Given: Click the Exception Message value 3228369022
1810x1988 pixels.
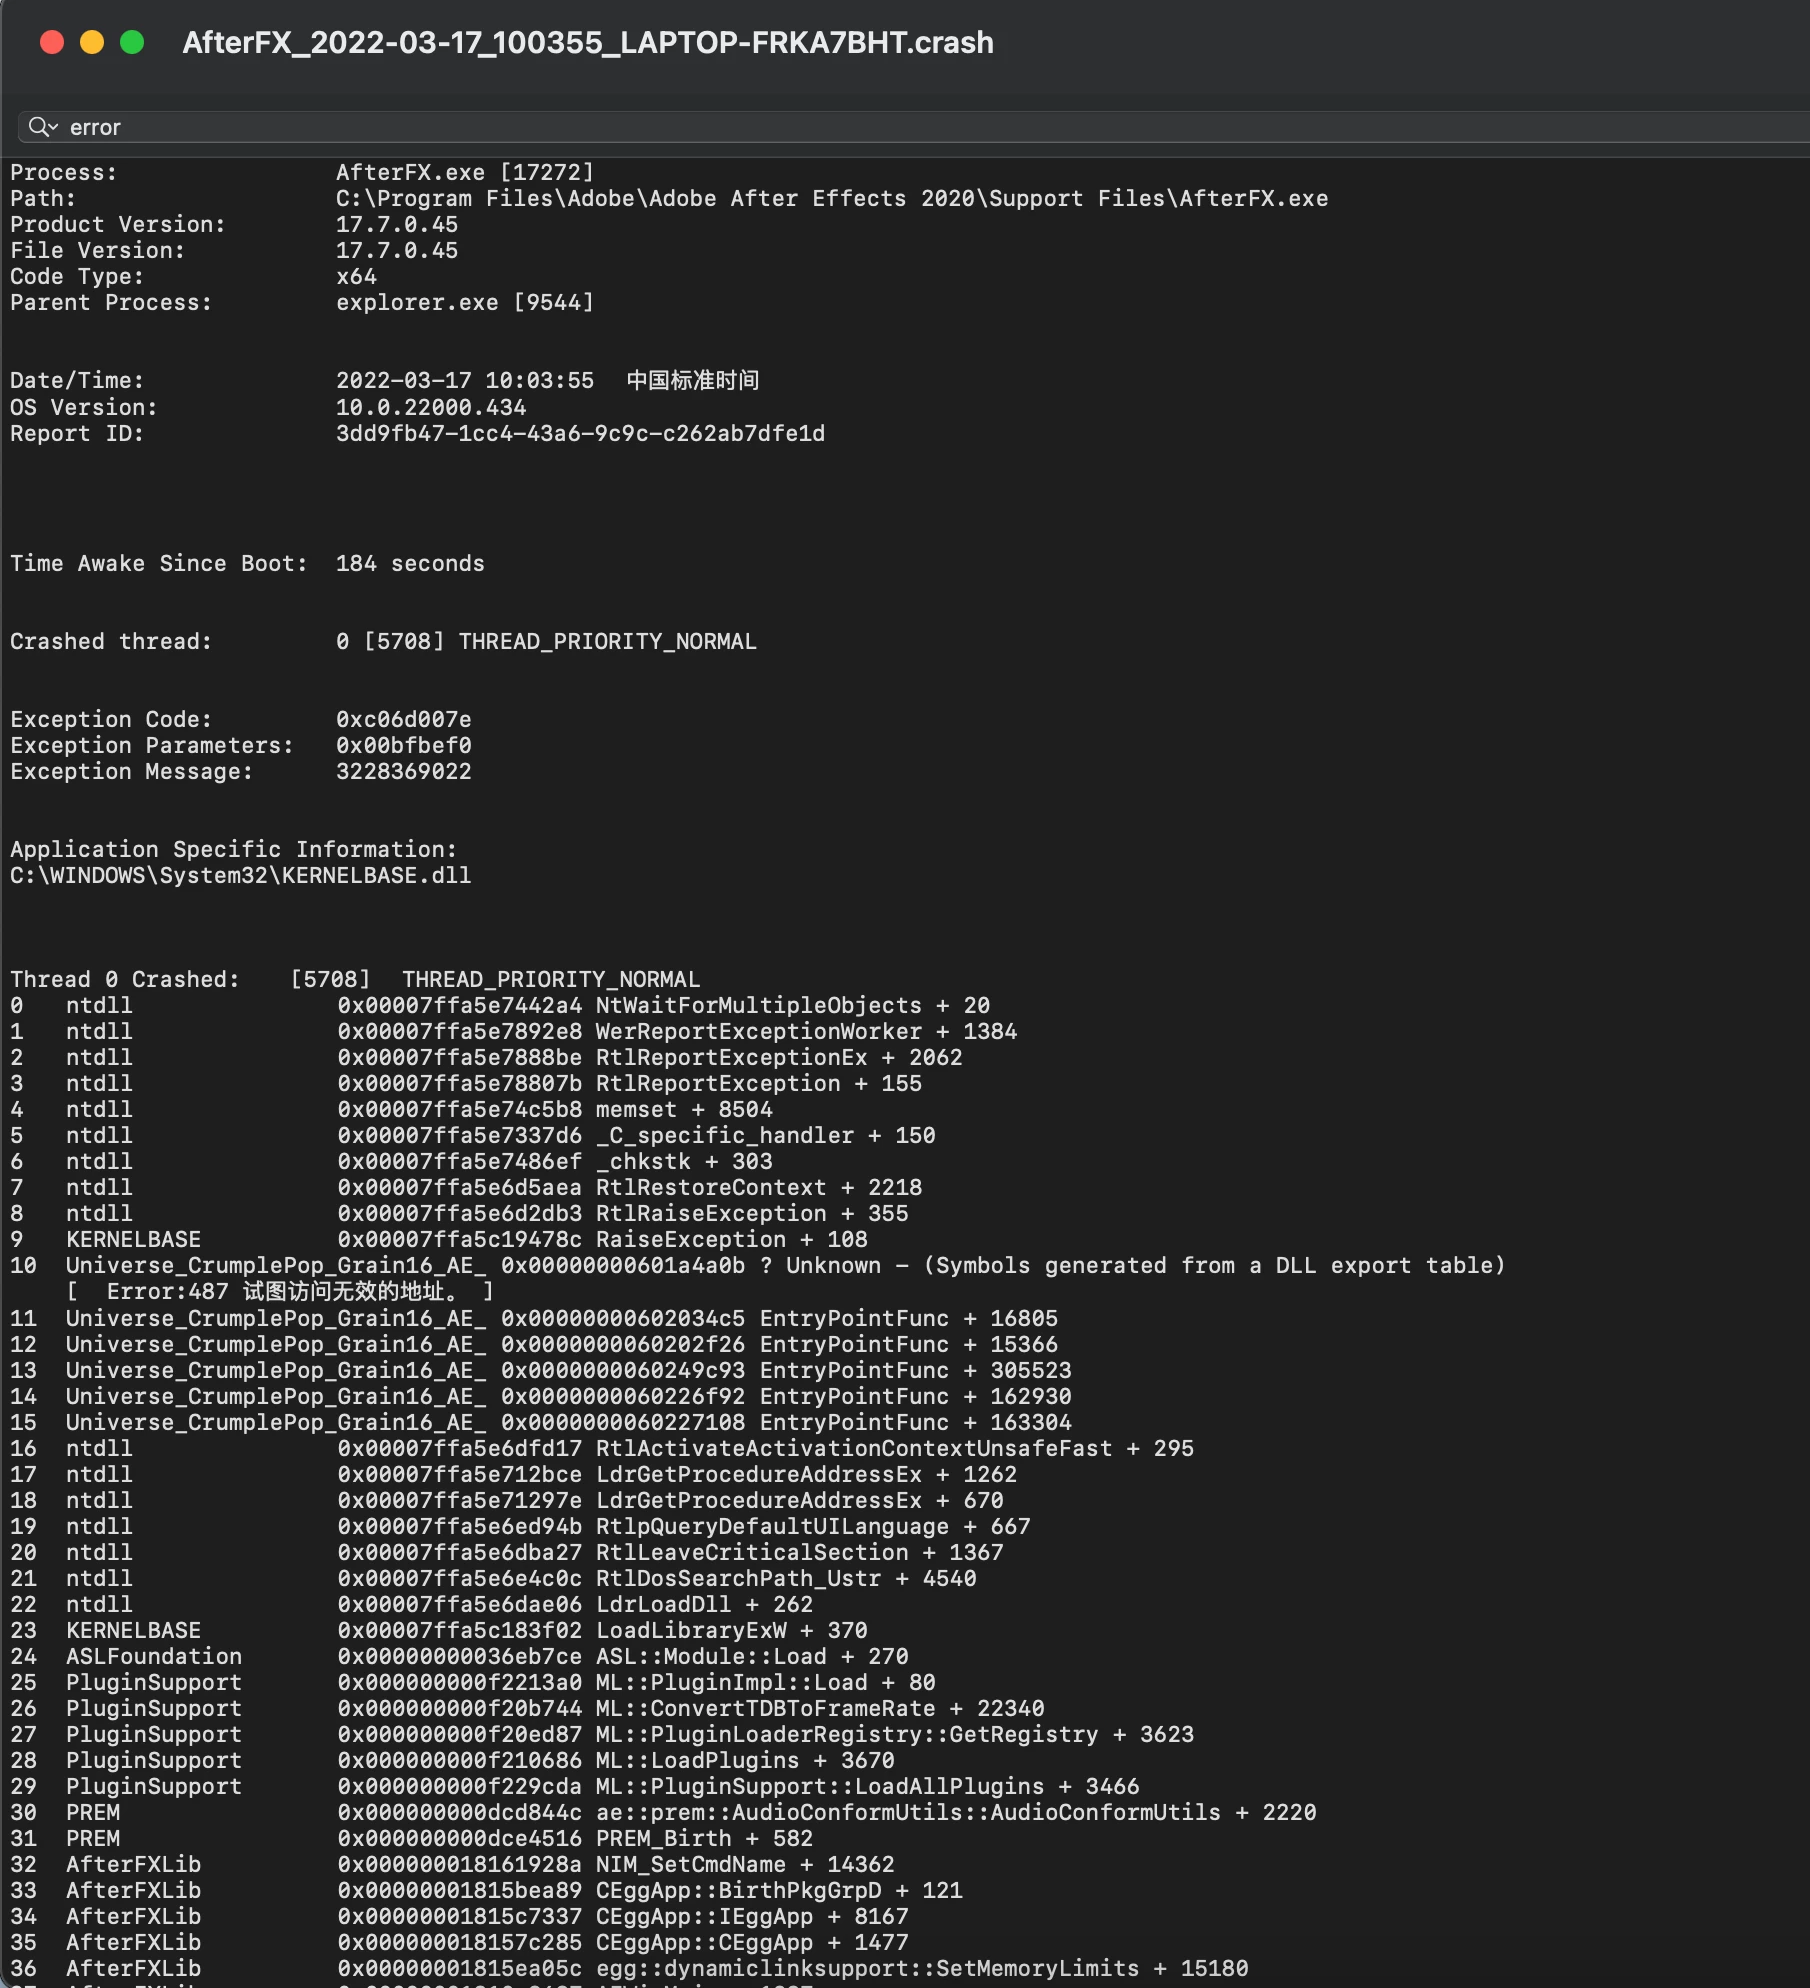Looking at the screenshot, I should [404, 771].
